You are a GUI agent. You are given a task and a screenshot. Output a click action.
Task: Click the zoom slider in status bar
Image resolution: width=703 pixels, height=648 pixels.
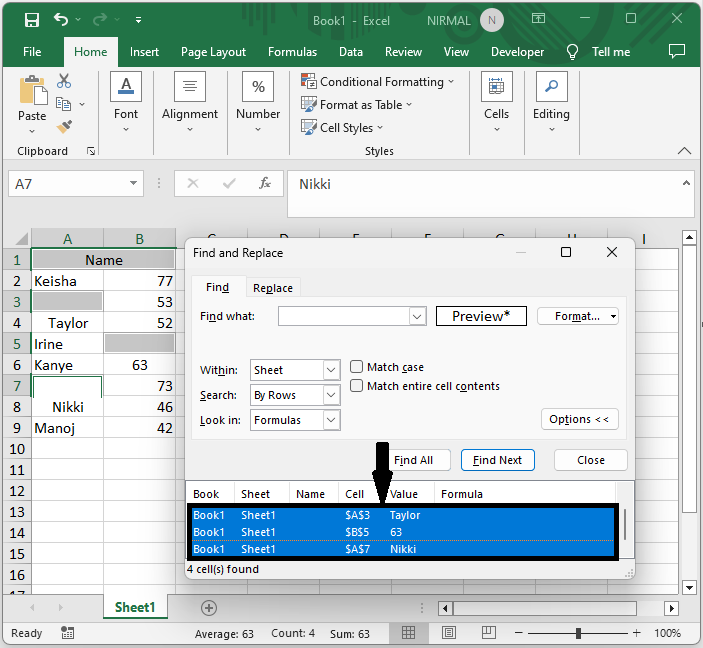coord(578,633)
